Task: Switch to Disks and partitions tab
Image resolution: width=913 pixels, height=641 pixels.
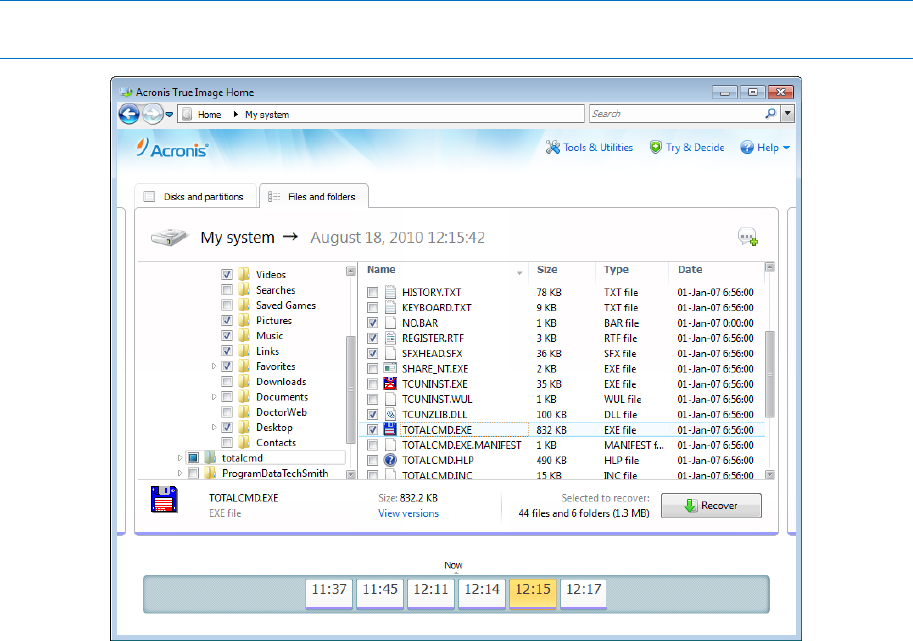Action: point(196,197)
